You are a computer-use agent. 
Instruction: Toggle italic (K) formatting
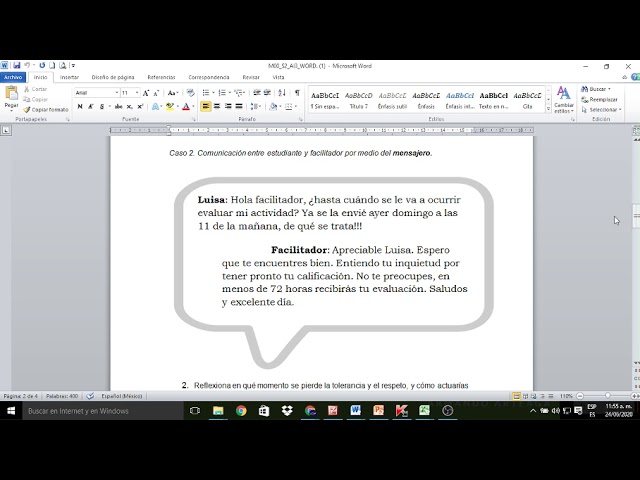(x=91, y=107)
